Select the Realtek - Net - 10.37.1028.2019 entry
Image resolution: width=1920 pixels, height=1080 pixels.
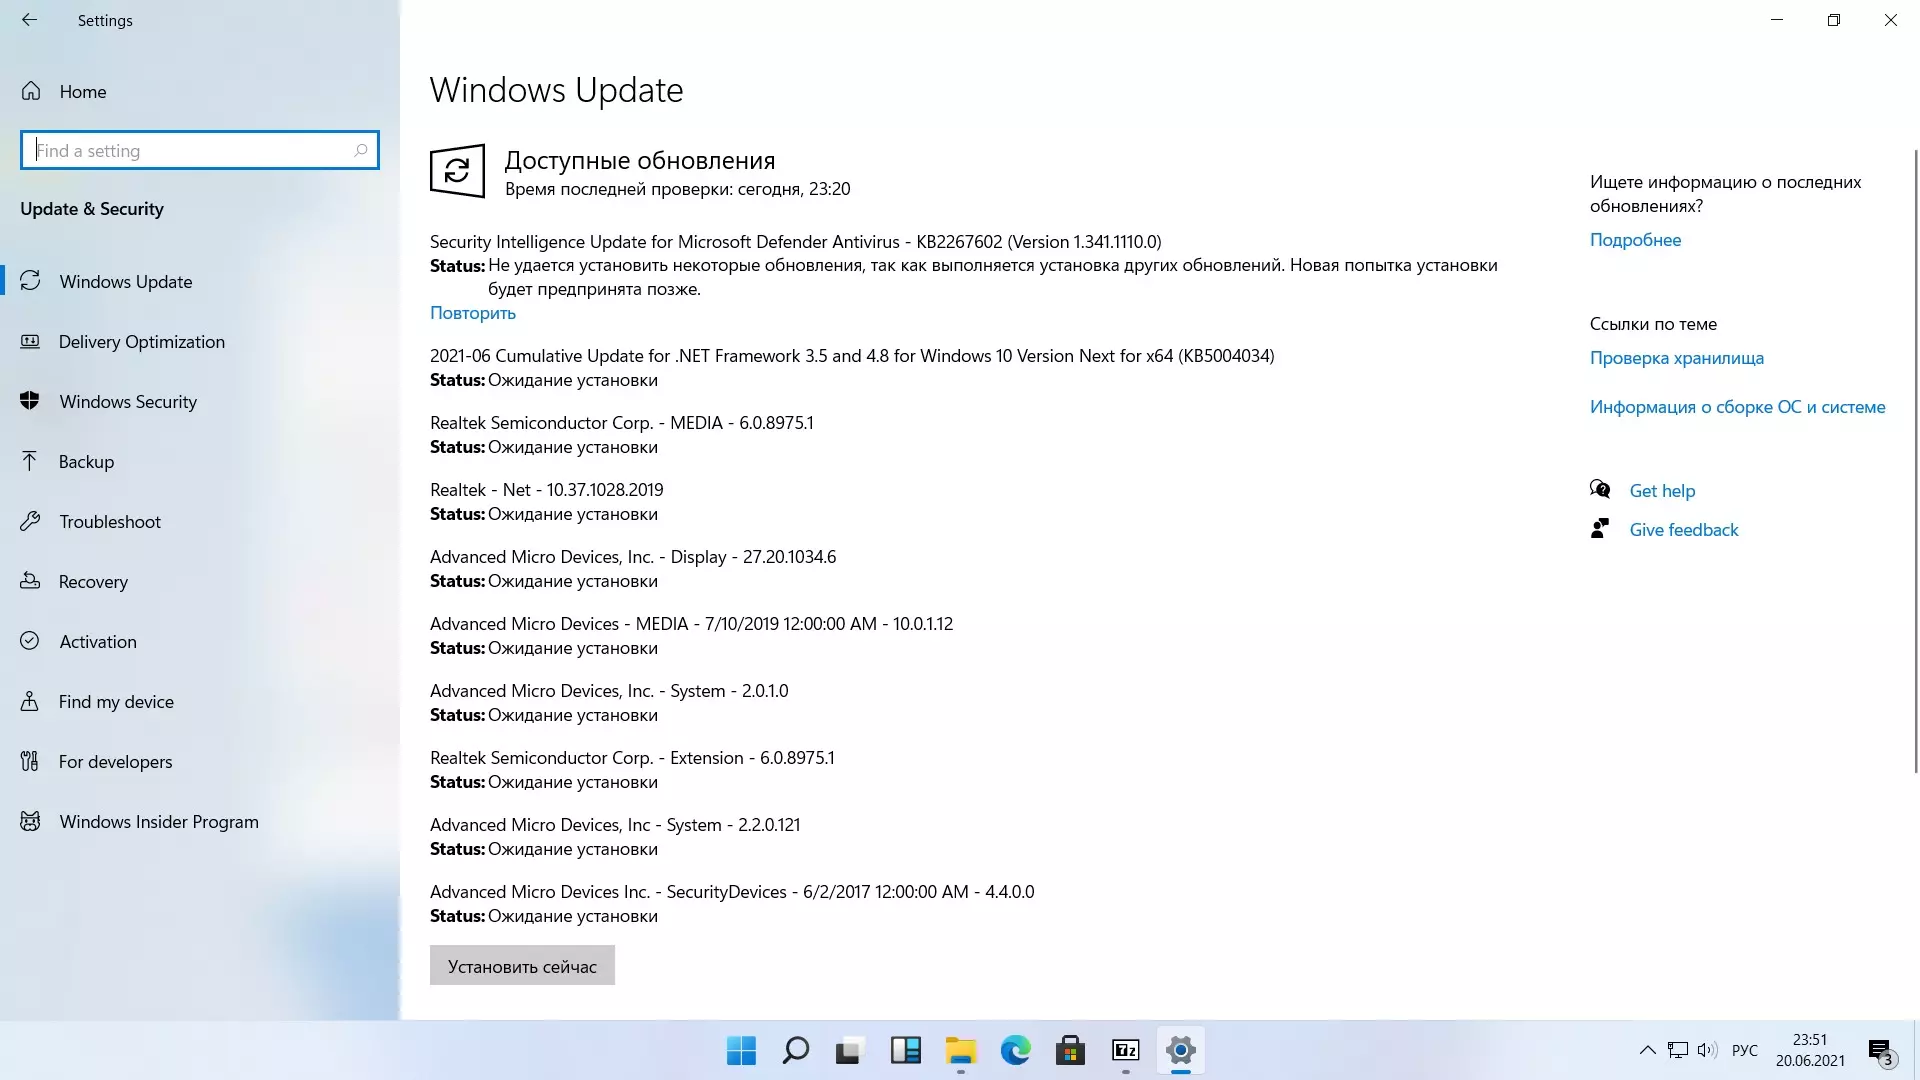[546, 490]
